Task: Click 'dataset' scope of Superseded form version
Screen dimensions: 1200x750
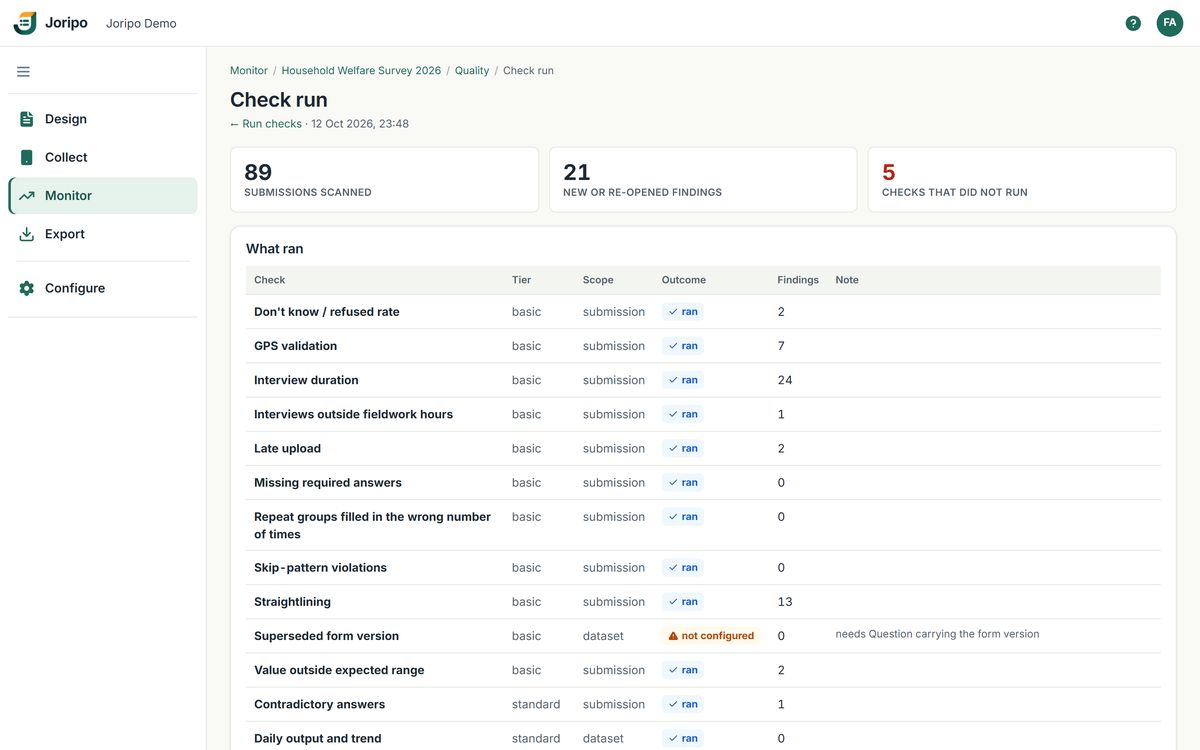Action: (x=603, y=636)
